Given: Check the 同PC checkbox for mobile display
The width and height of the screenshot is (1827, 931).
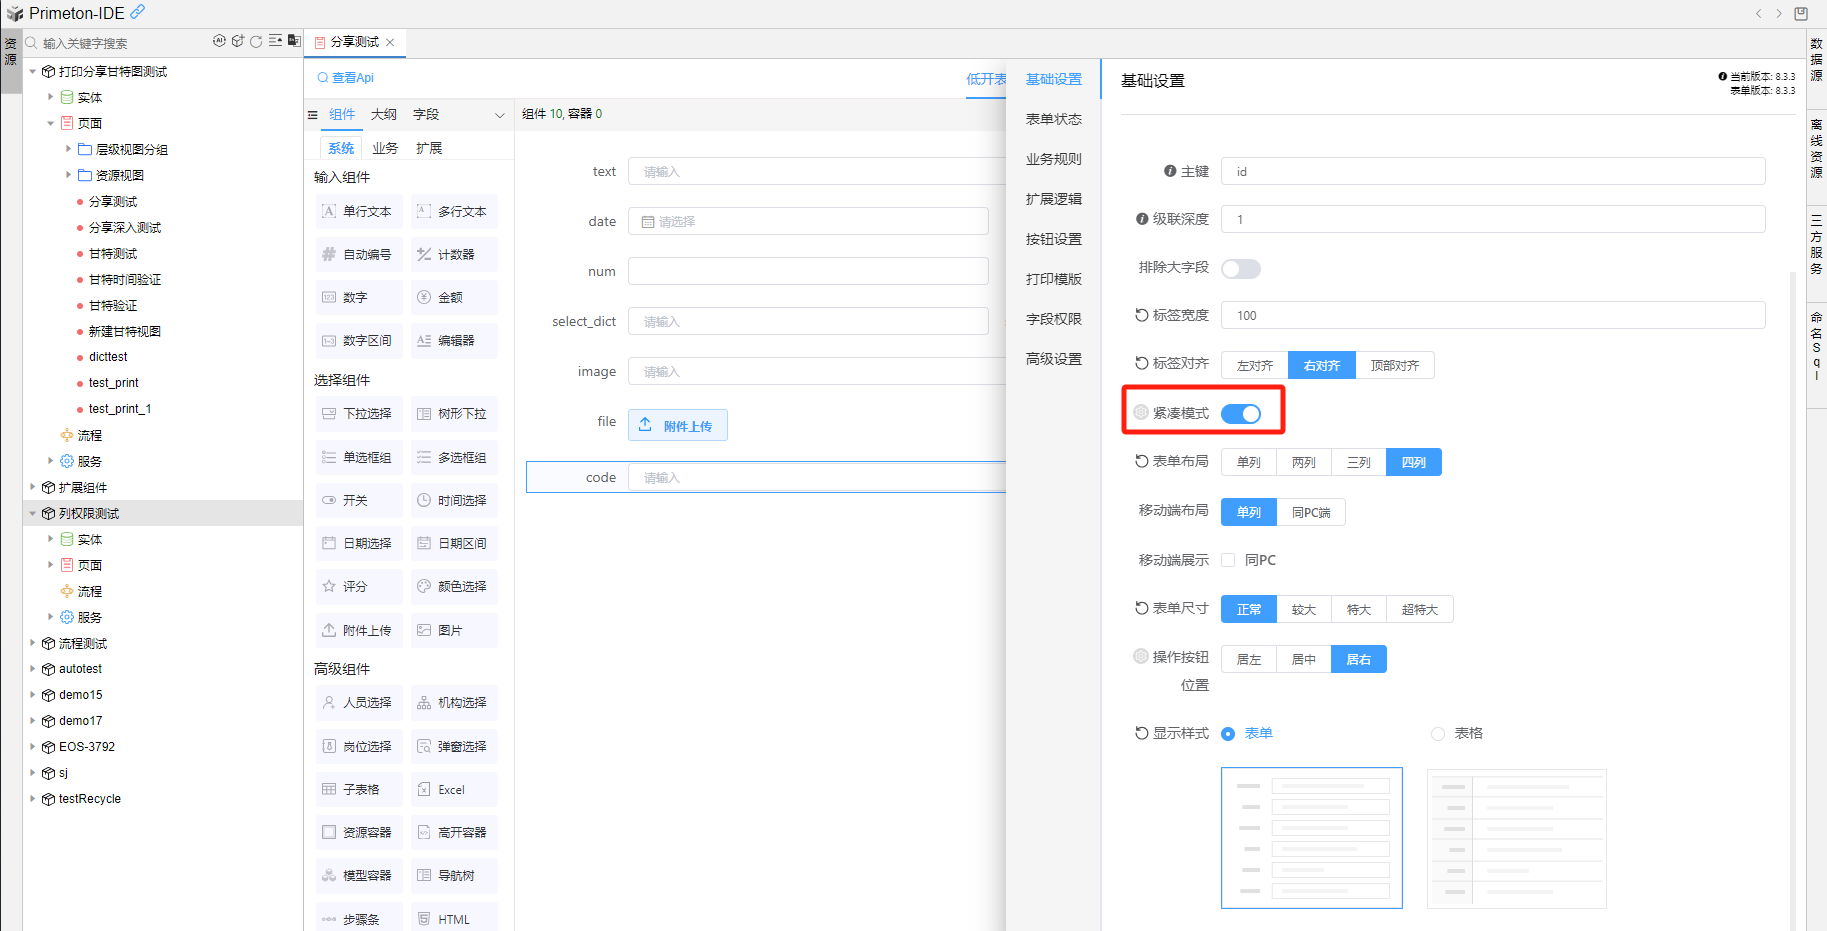Looking at the screenshot, I should point(1228,560).
